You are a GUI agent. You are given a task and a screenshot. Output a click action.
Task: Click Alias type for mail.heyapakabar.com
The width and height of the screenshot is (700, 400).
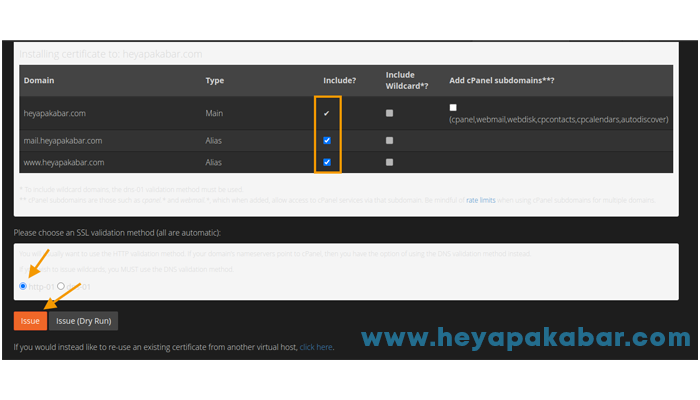(x=213, y=141)
